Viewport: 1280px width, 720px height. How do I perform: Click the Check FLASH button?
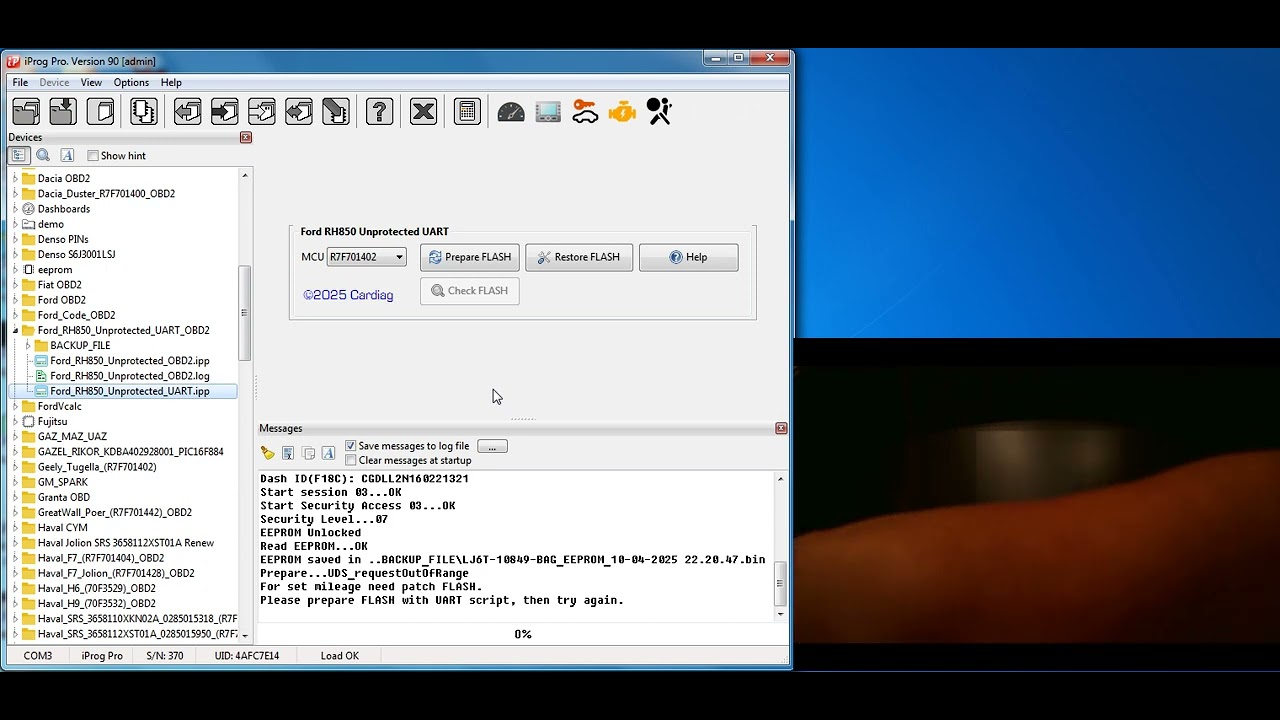tap(470, 291)
